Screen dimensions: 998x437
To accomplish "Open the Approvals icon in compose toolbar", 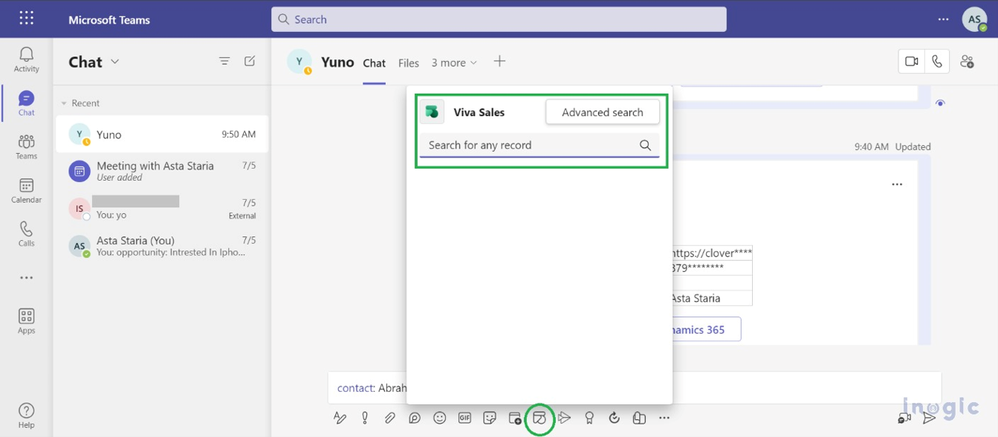I will 614,418.
